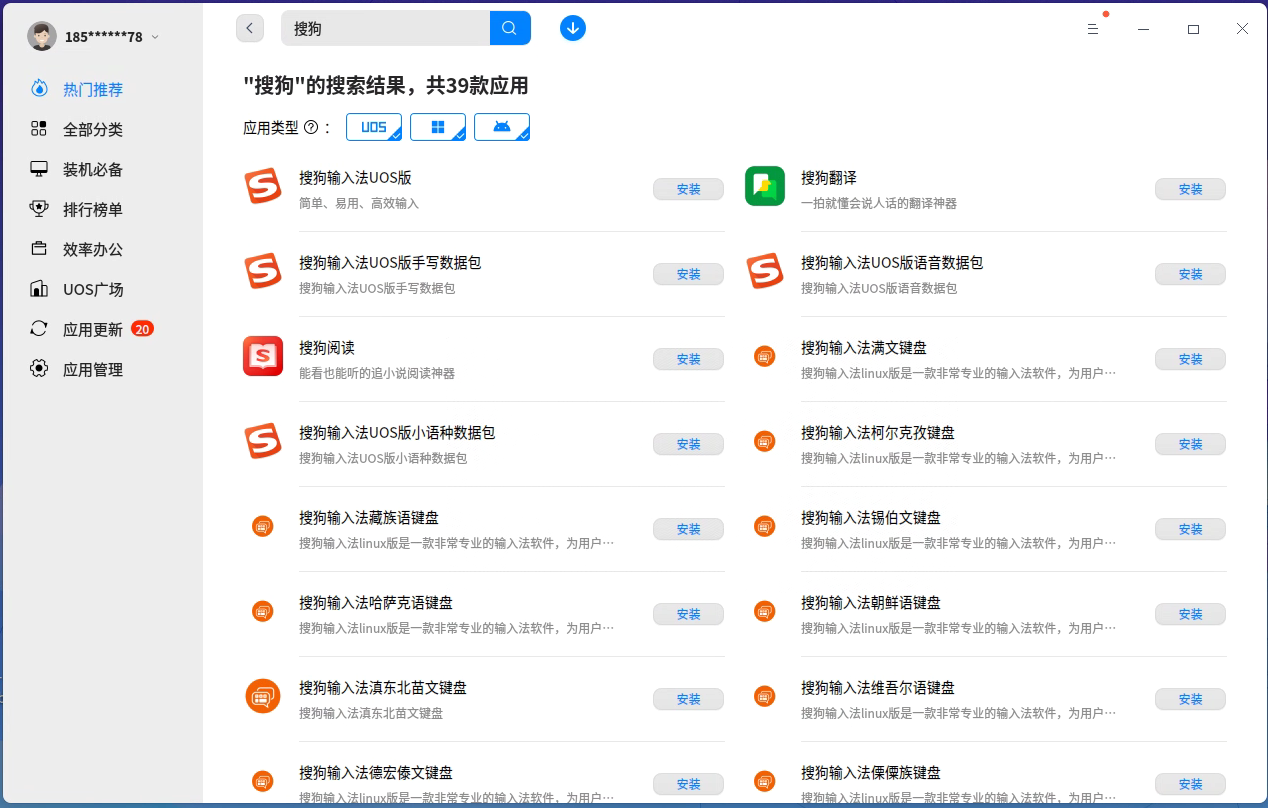Expand the account dropdown arrow beside 185******78
This screenshot has height=808, width=1268.
155,37
